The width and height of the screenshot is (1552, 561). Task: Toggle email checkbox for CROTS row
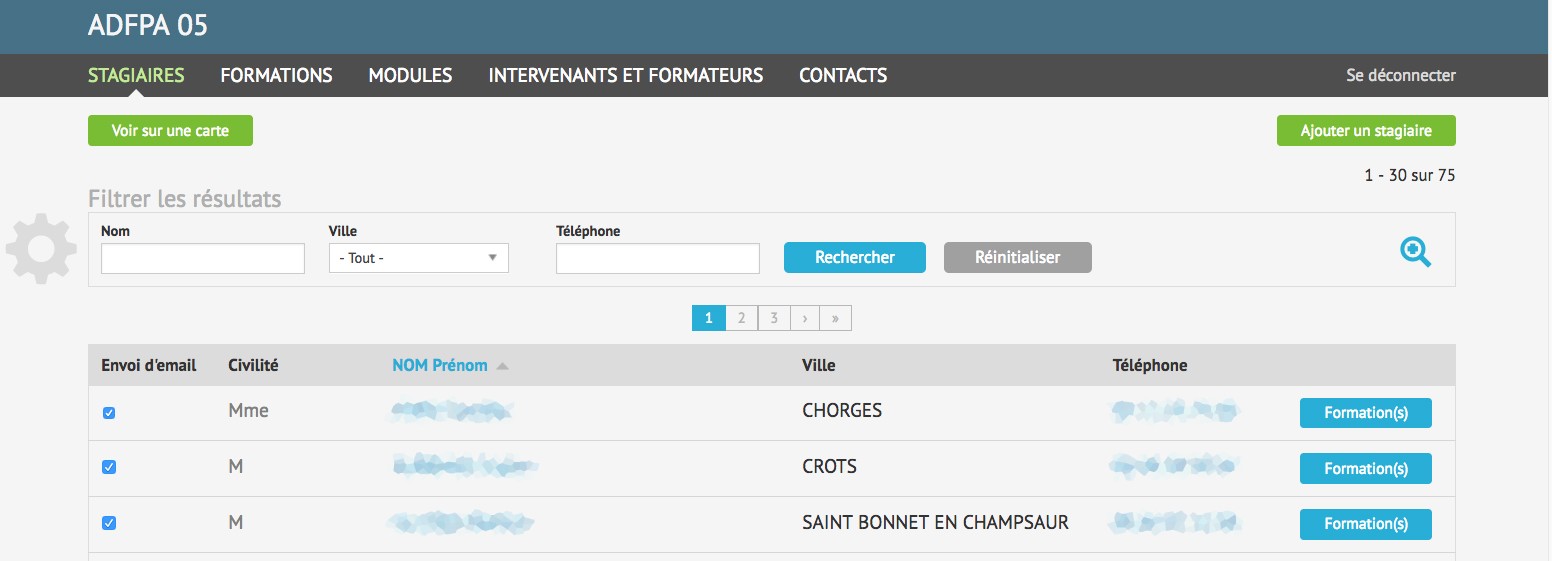click(x=109, y=467)
